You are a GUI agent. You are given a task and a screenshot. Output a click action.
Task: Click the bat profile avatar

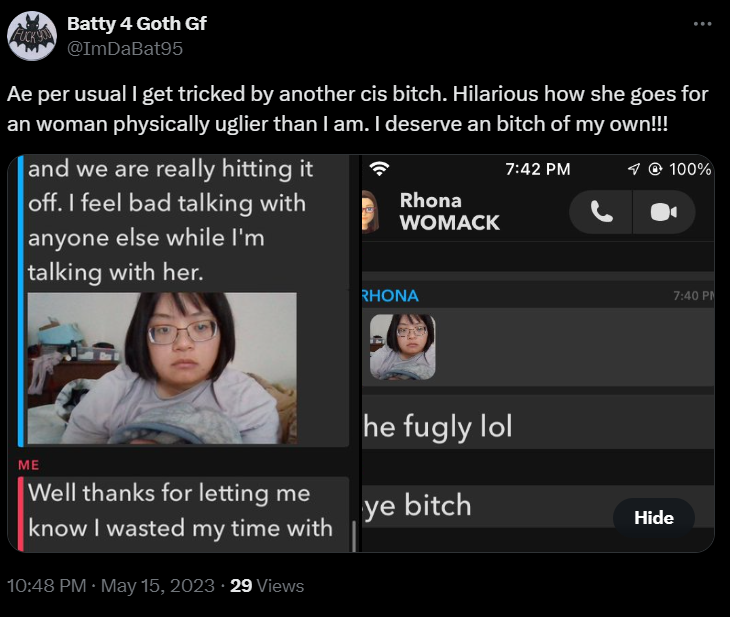[32, 36]
